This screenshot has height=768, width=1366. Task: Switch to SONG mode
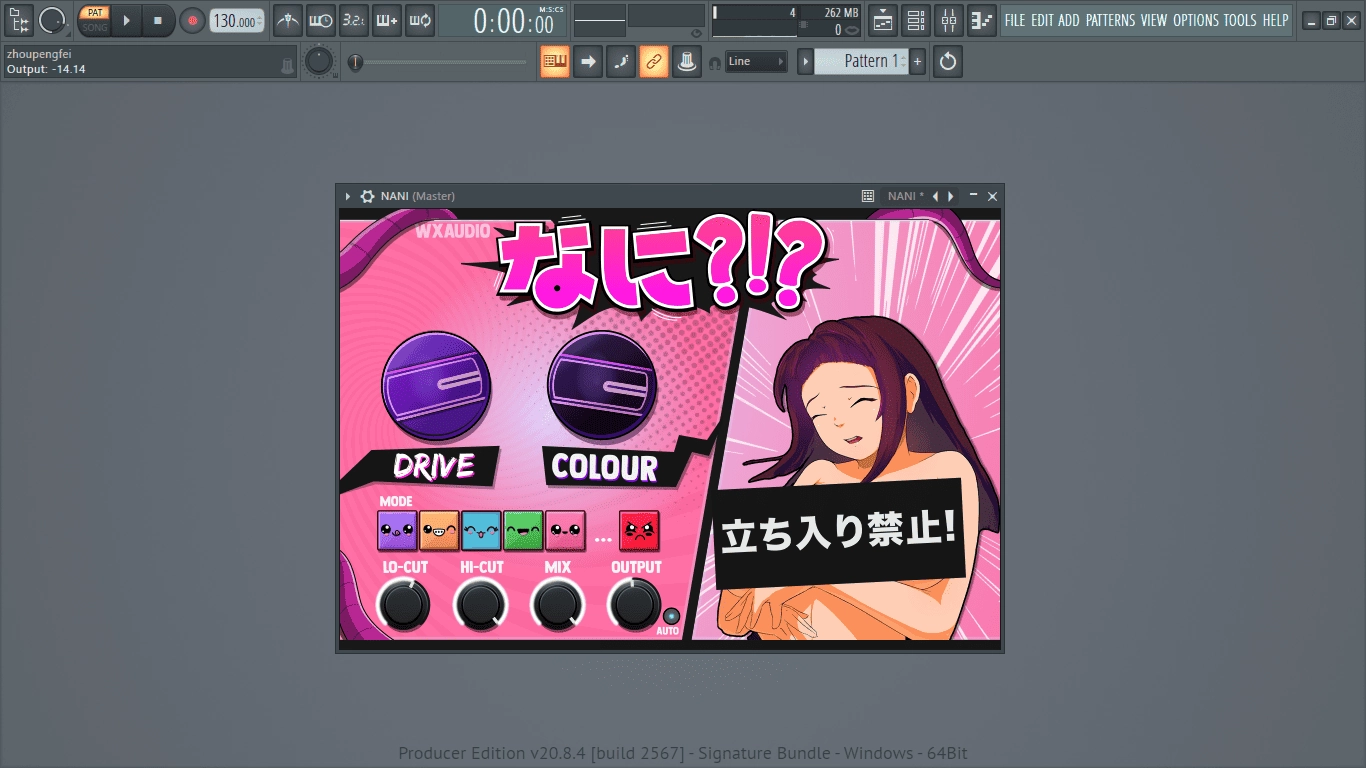(x=95, y=27)
